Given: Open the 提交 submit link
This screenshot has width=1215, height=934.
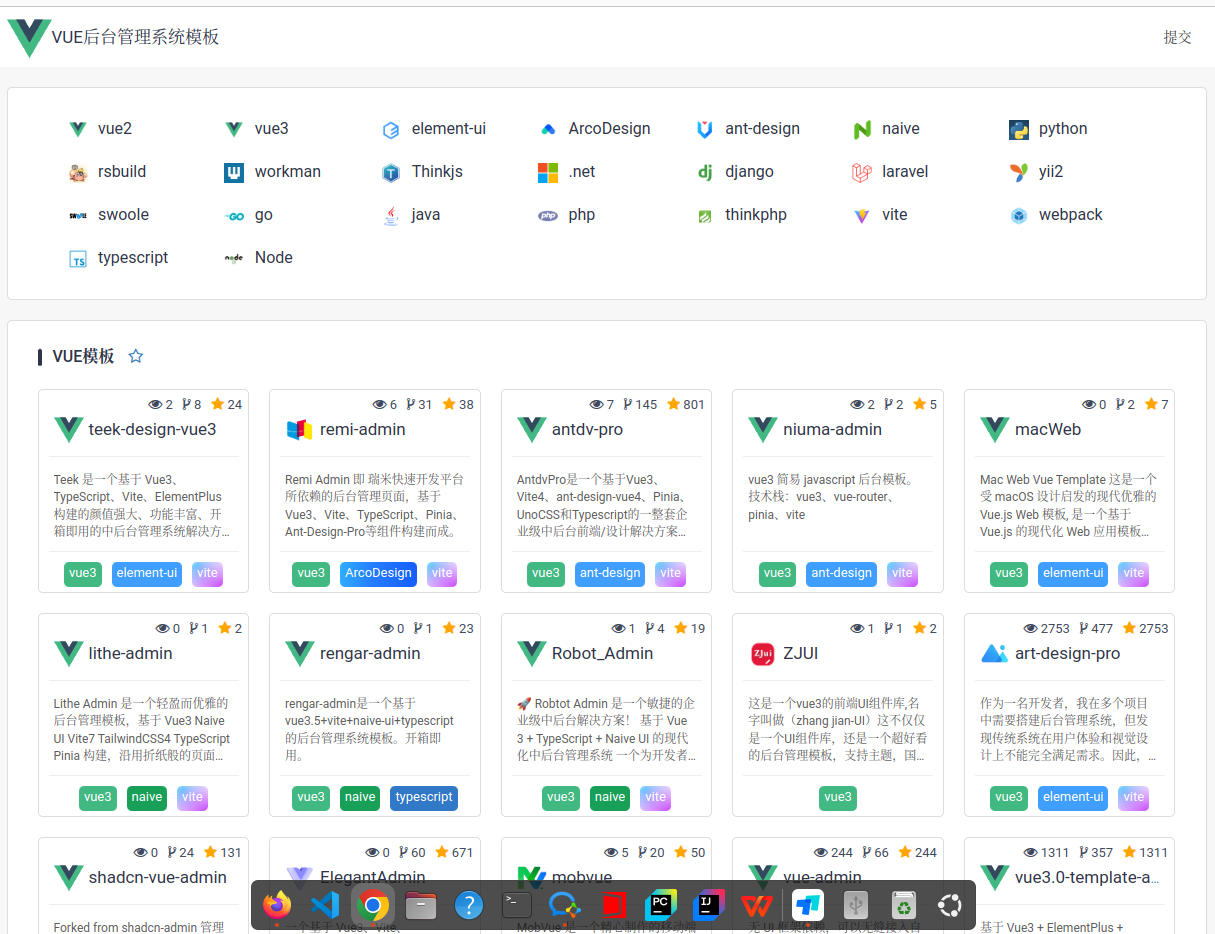Looking at the screenshot, I should tap(1177, 37).
